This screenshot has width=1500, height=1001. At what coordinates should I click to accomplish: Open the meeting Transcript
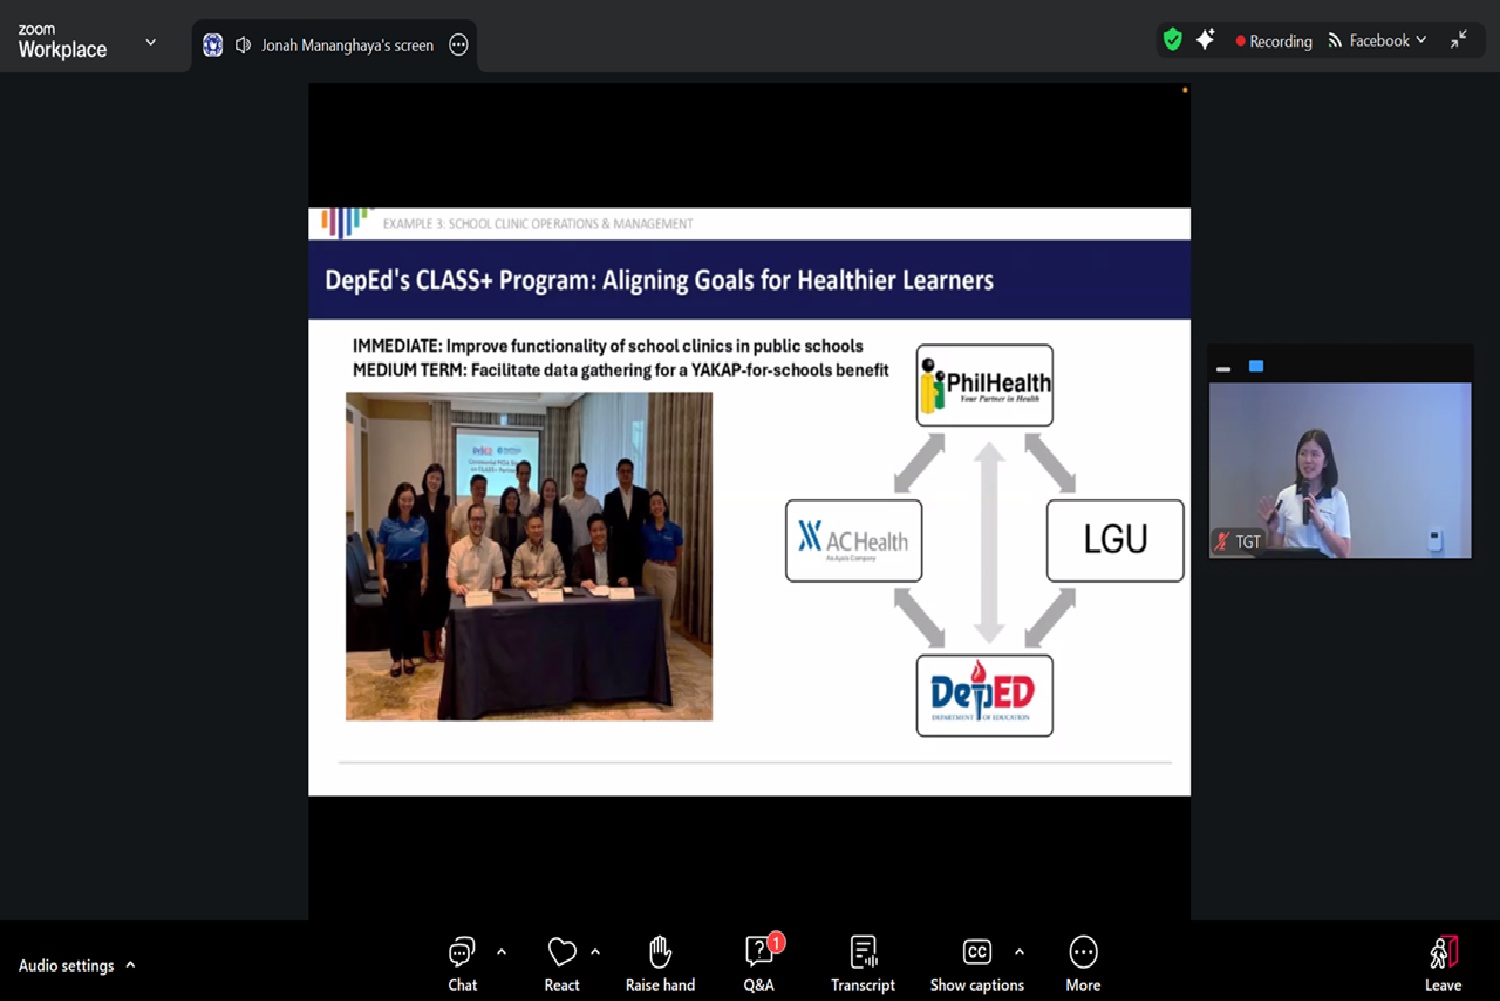(863, 963)
